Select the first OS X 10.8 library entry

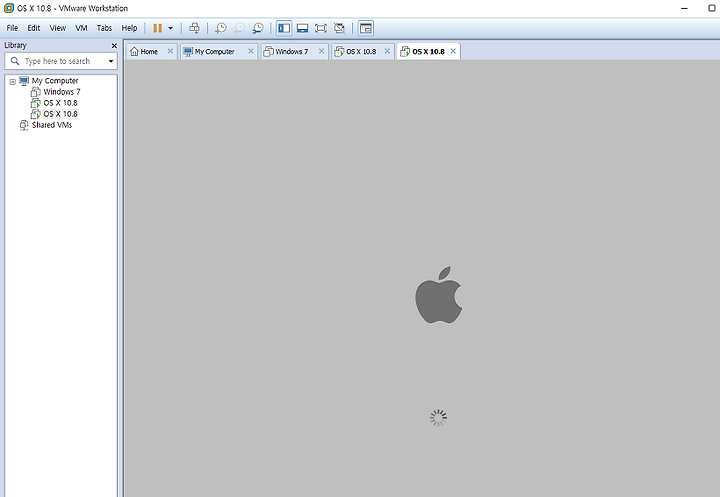coord(60,103)
